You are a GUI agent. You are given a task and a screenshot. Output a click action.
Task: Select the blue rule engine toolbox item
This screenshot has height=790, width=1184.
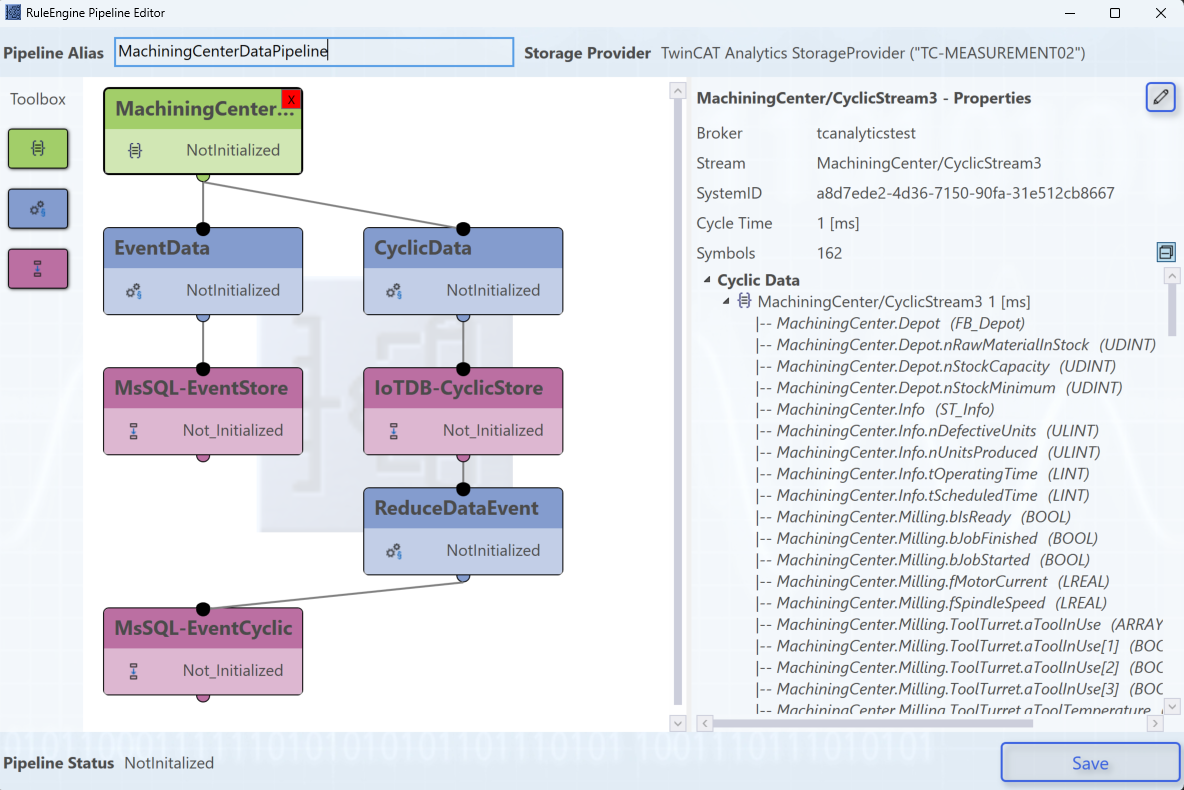(x=38, y=208)
